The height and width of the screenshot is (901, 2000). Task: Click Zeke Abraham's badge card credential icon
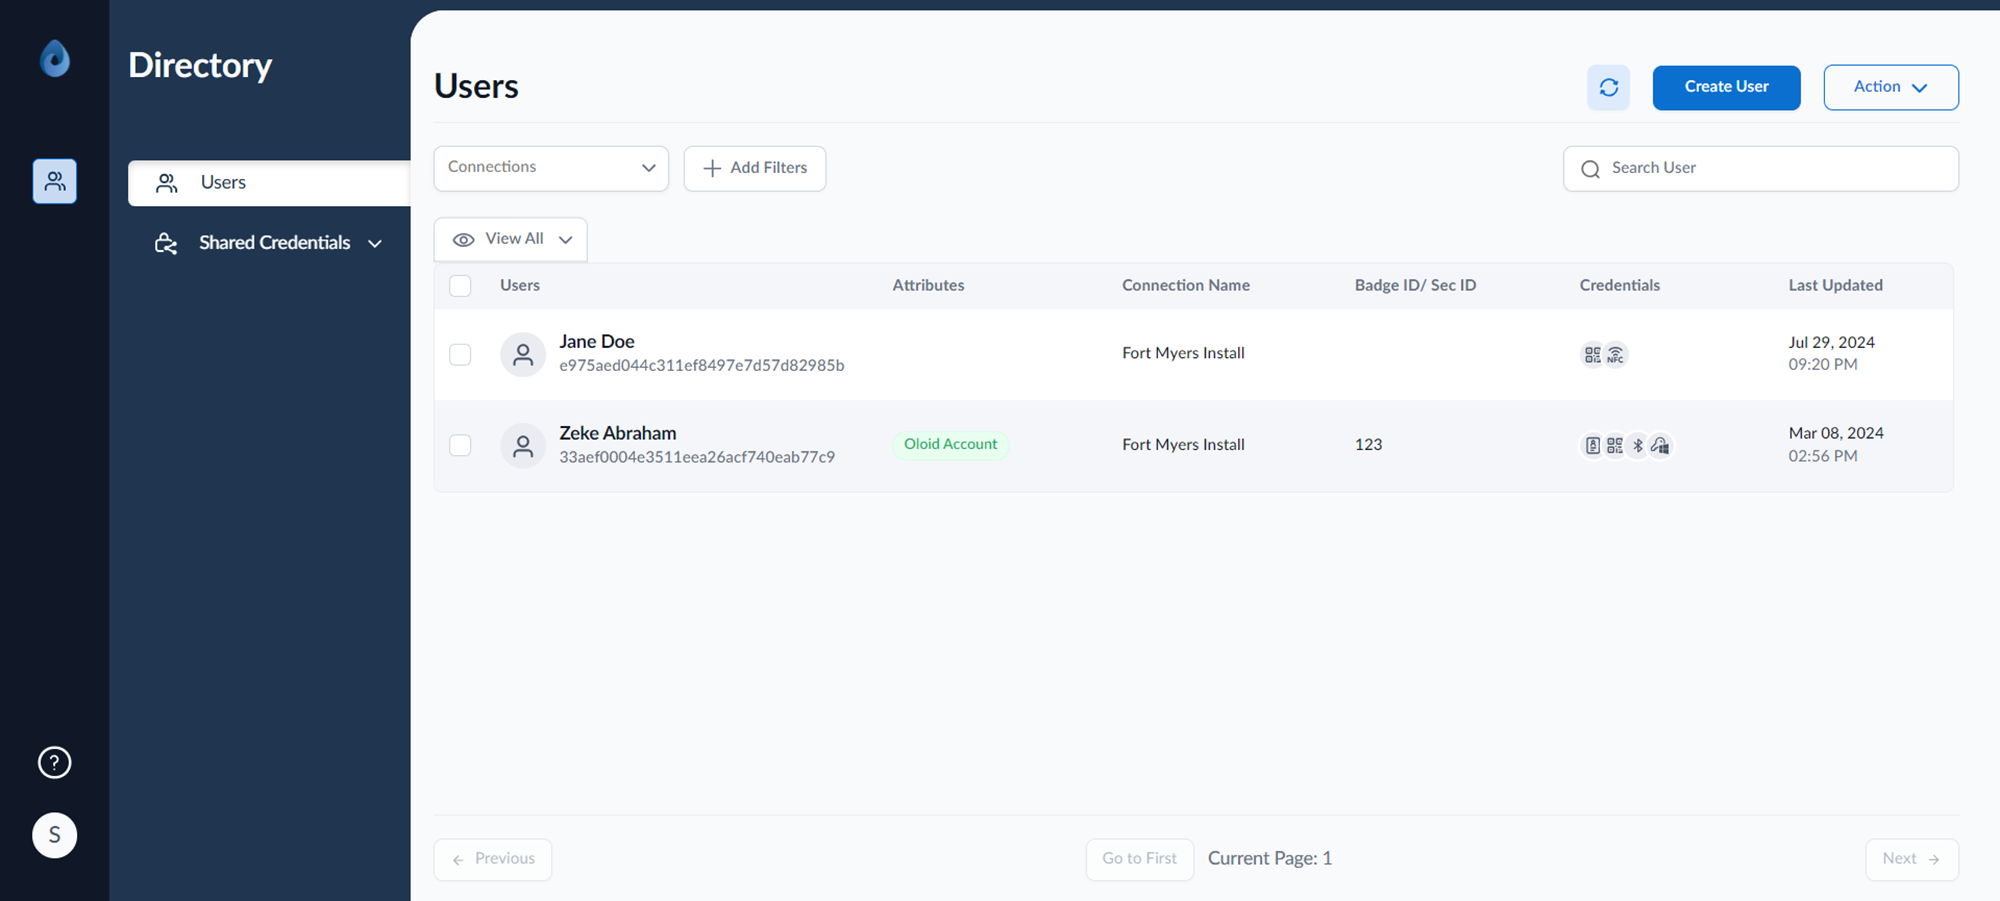tap(1593, 446)
